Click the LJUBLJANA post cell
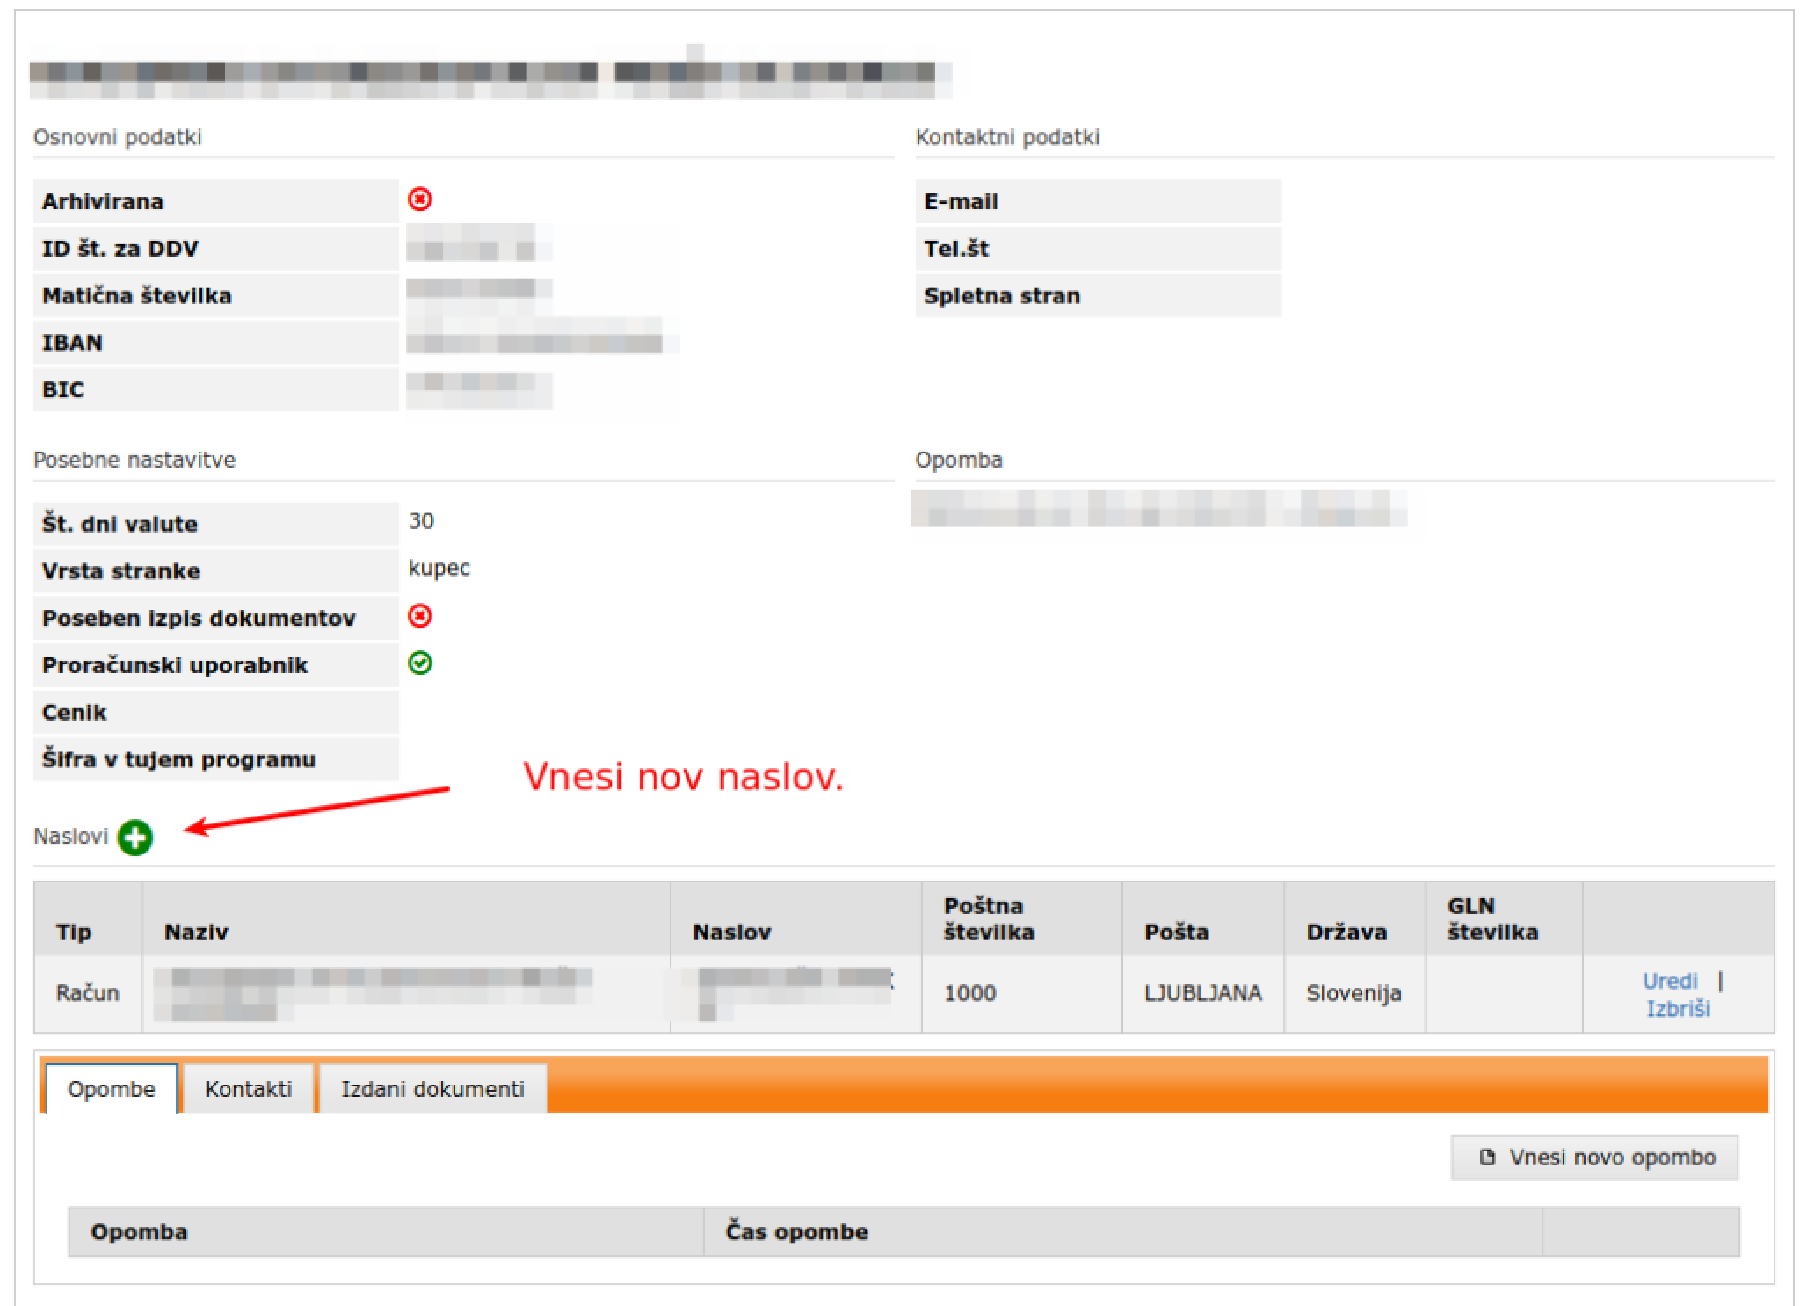 tap(1202, 993)
